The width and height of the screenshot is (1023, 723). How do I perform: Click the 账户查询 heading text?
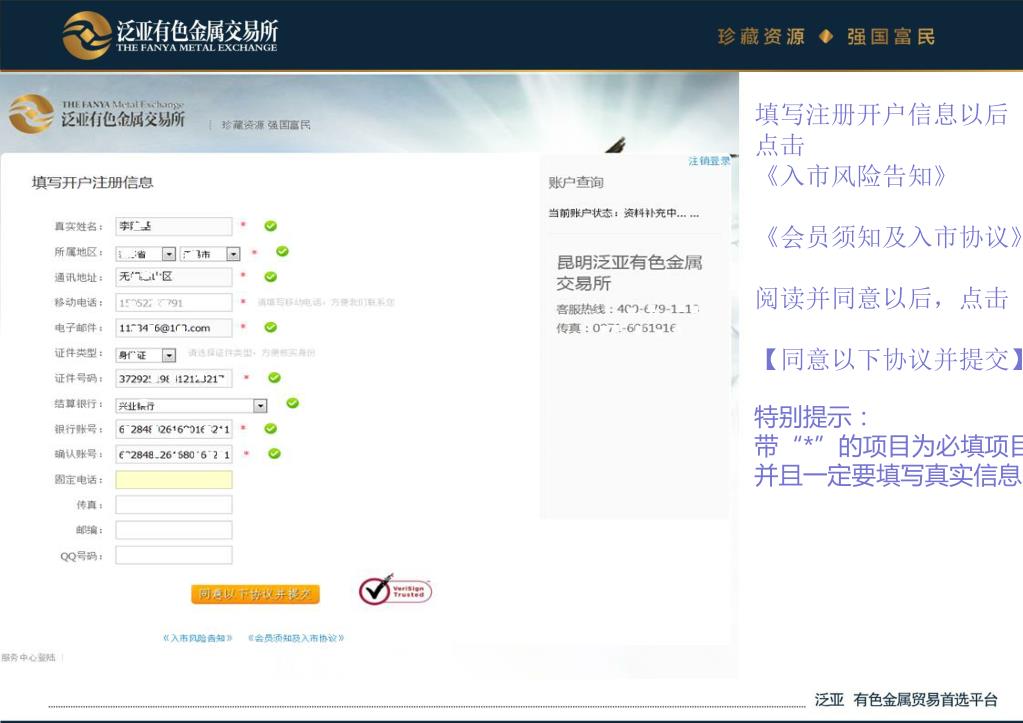point(576,183)
